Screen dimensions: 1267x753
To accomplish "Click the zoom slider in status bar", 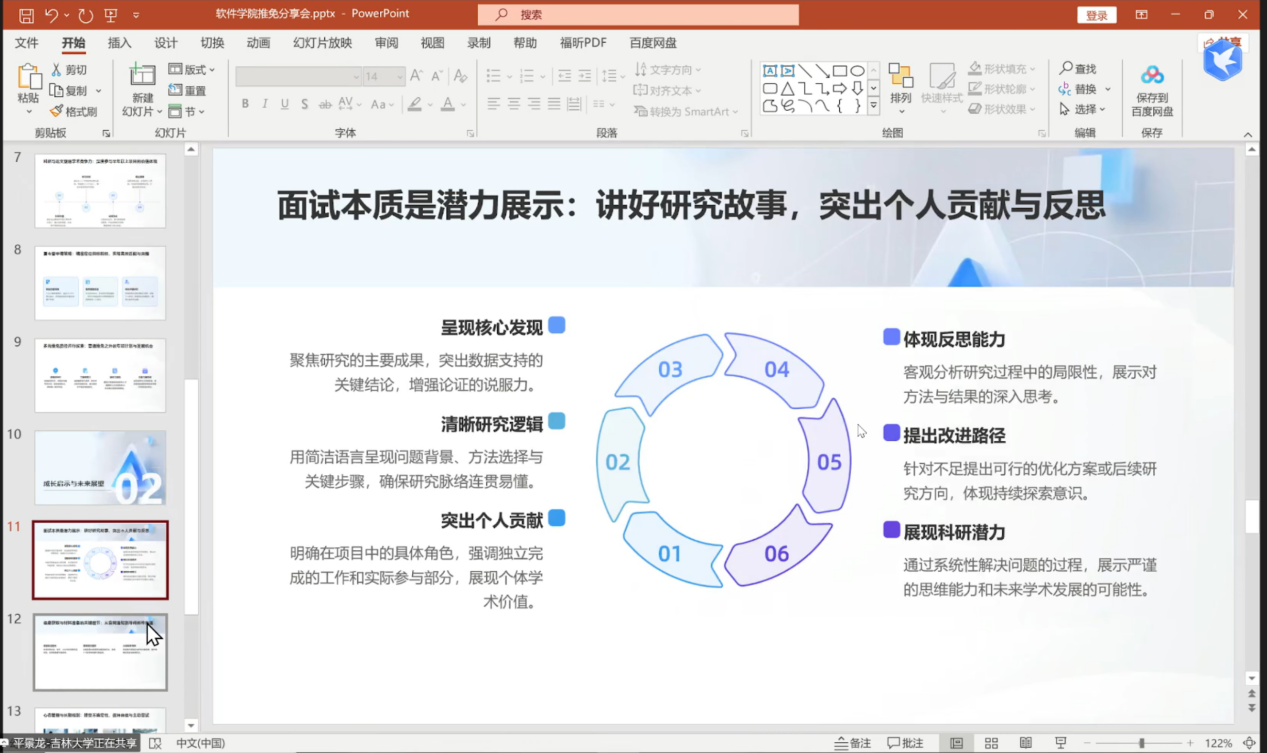I will point(1142,743).
